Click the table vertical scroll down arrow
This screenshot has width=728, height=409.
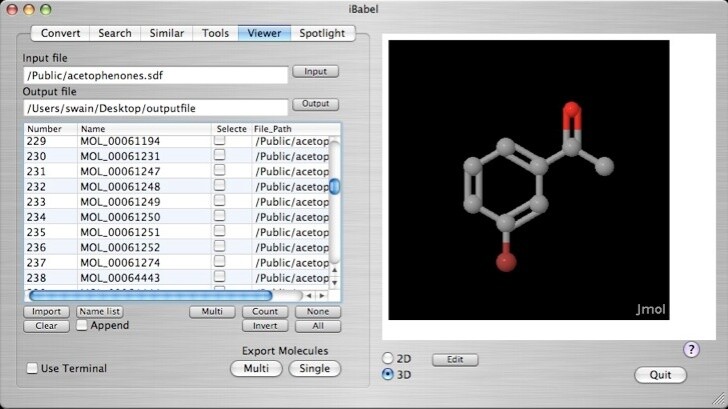tap(334, 282)
